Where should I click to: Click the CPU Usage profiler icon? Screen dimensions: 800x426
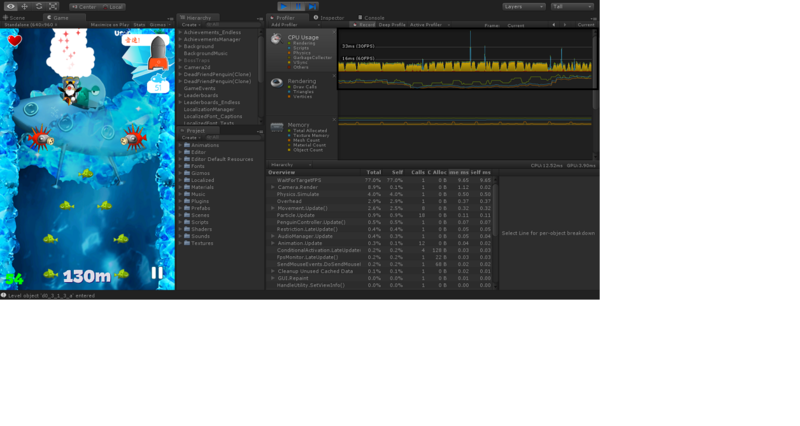click(x=277, y=39)
